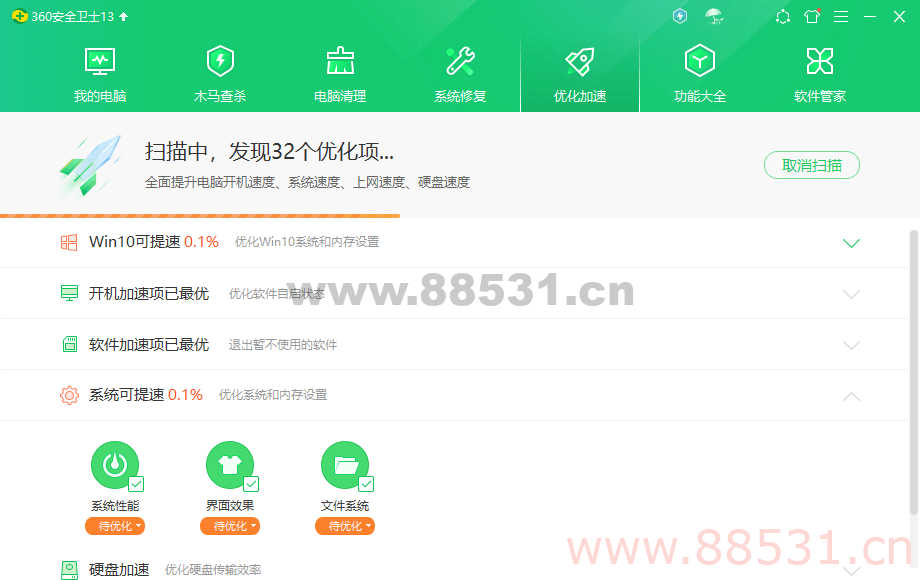Open the 软件管家 flower icon
This screenshot has width=920, height=580.
(x=820, y=61)
